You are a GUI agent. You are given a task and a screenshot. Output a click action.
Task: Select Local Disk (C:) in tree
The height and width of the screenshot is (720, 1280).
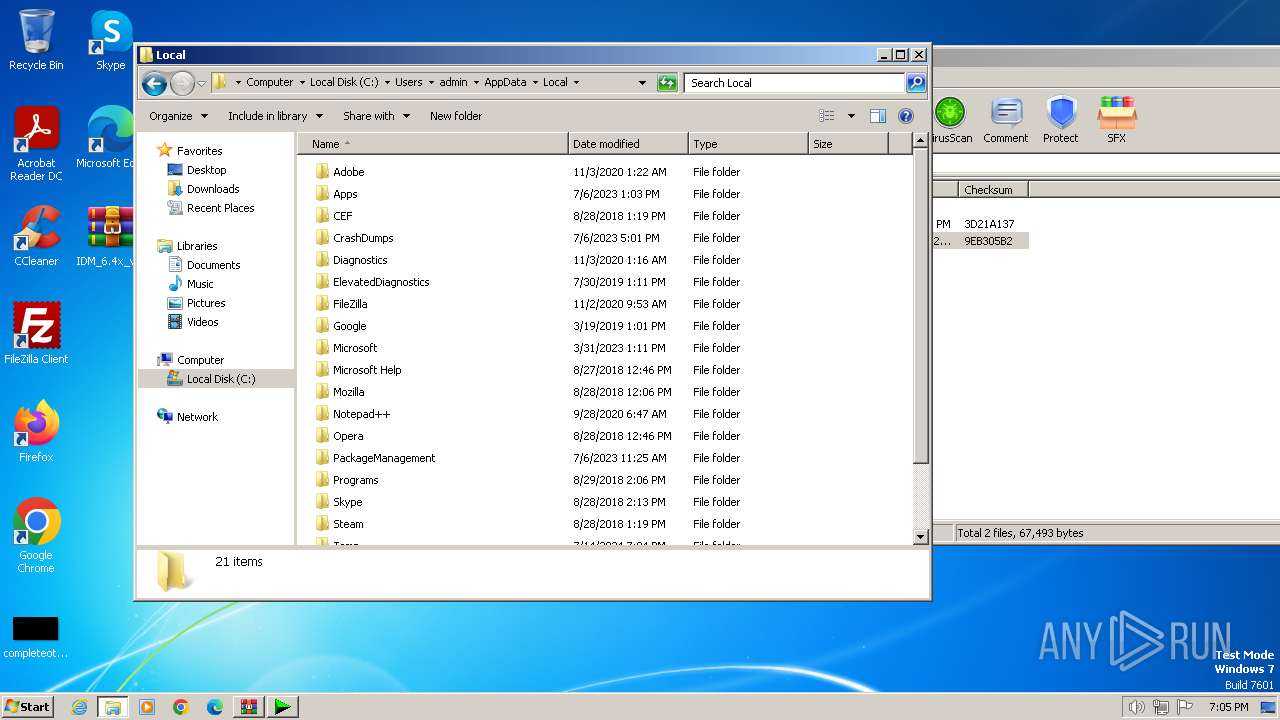point(220,379)
